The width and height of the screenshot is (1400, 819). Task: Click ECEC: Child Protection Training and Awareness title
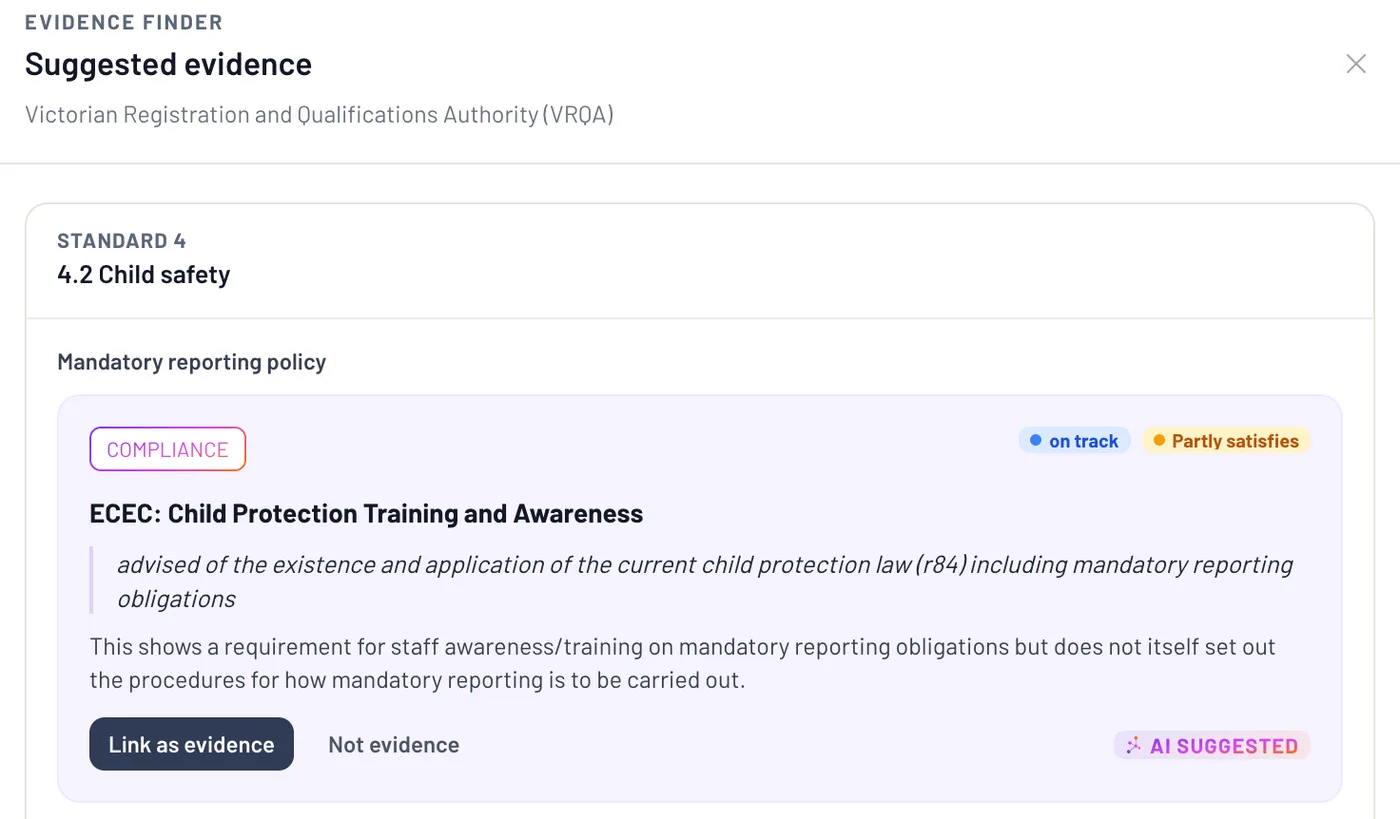tap(366, 514)
